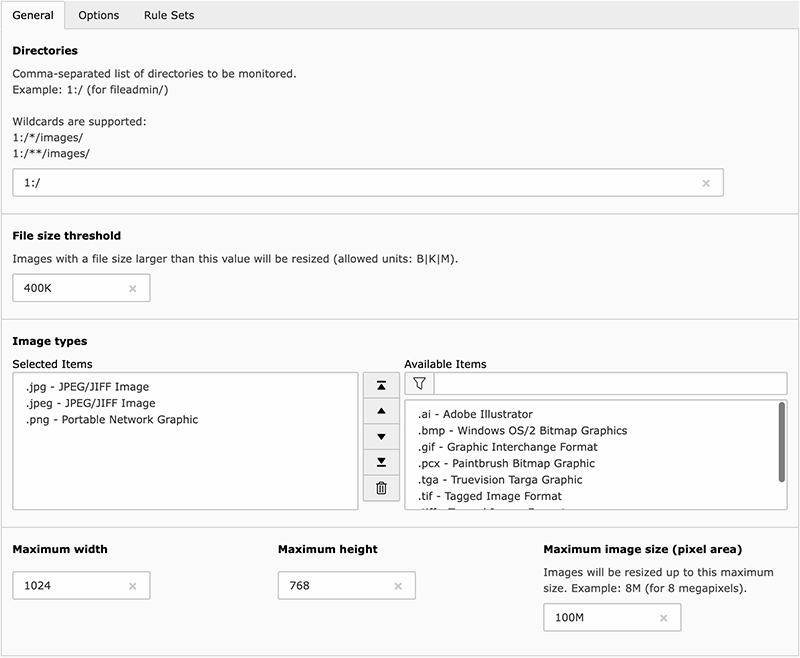Click the filter funnel icon above Available Items
This screenshot has height=658, width=800.
419,383
